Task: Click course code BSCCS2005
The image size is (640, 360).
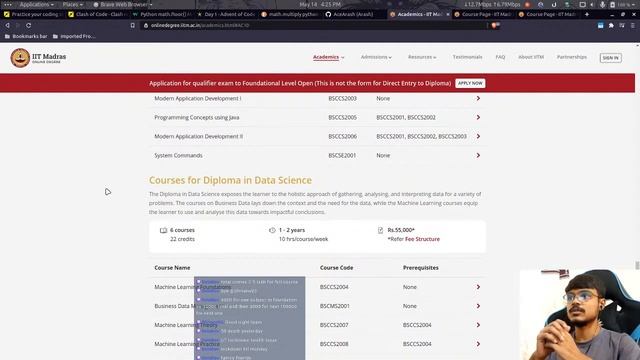Action: click(342, 118)
